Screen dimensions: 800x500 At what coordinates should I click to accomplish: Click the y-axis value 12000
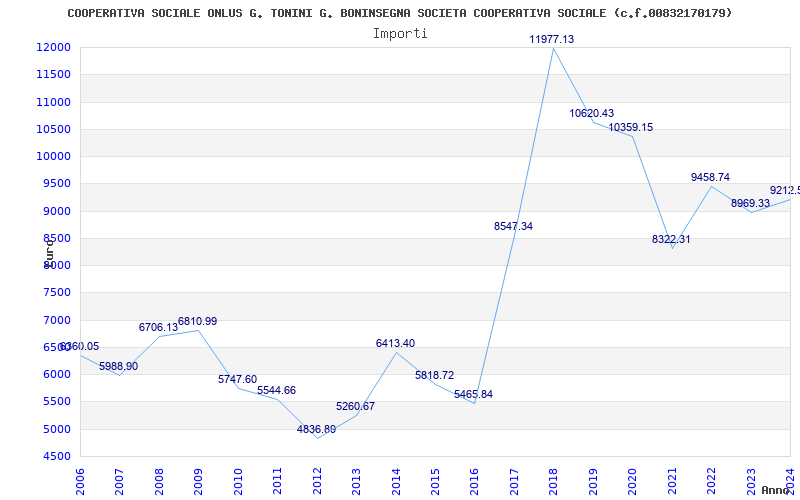coord(53,47)
